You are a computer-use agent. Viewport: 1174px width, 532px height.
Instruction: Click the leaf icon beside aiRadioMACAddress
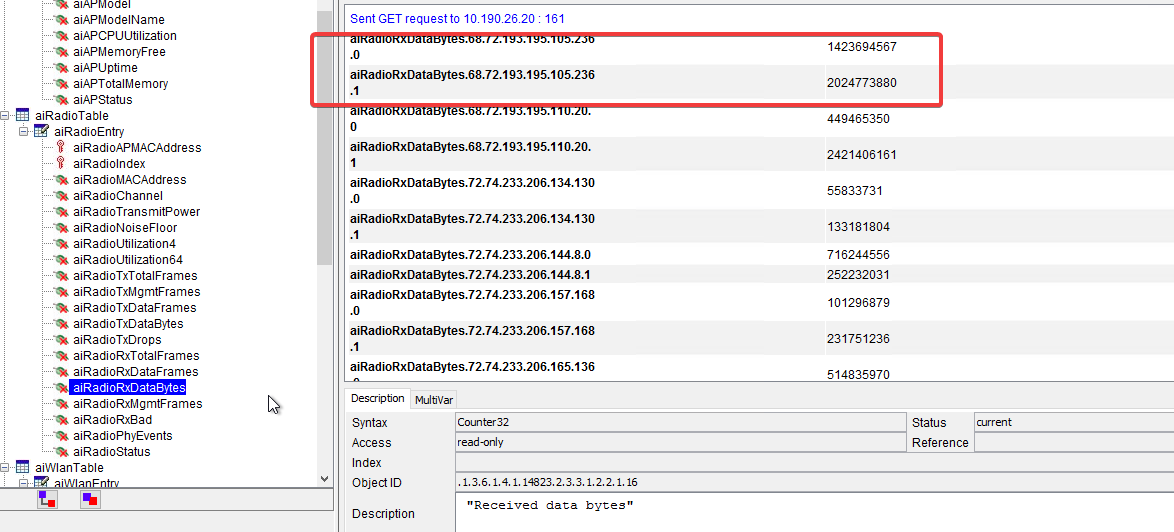[63, 180]
